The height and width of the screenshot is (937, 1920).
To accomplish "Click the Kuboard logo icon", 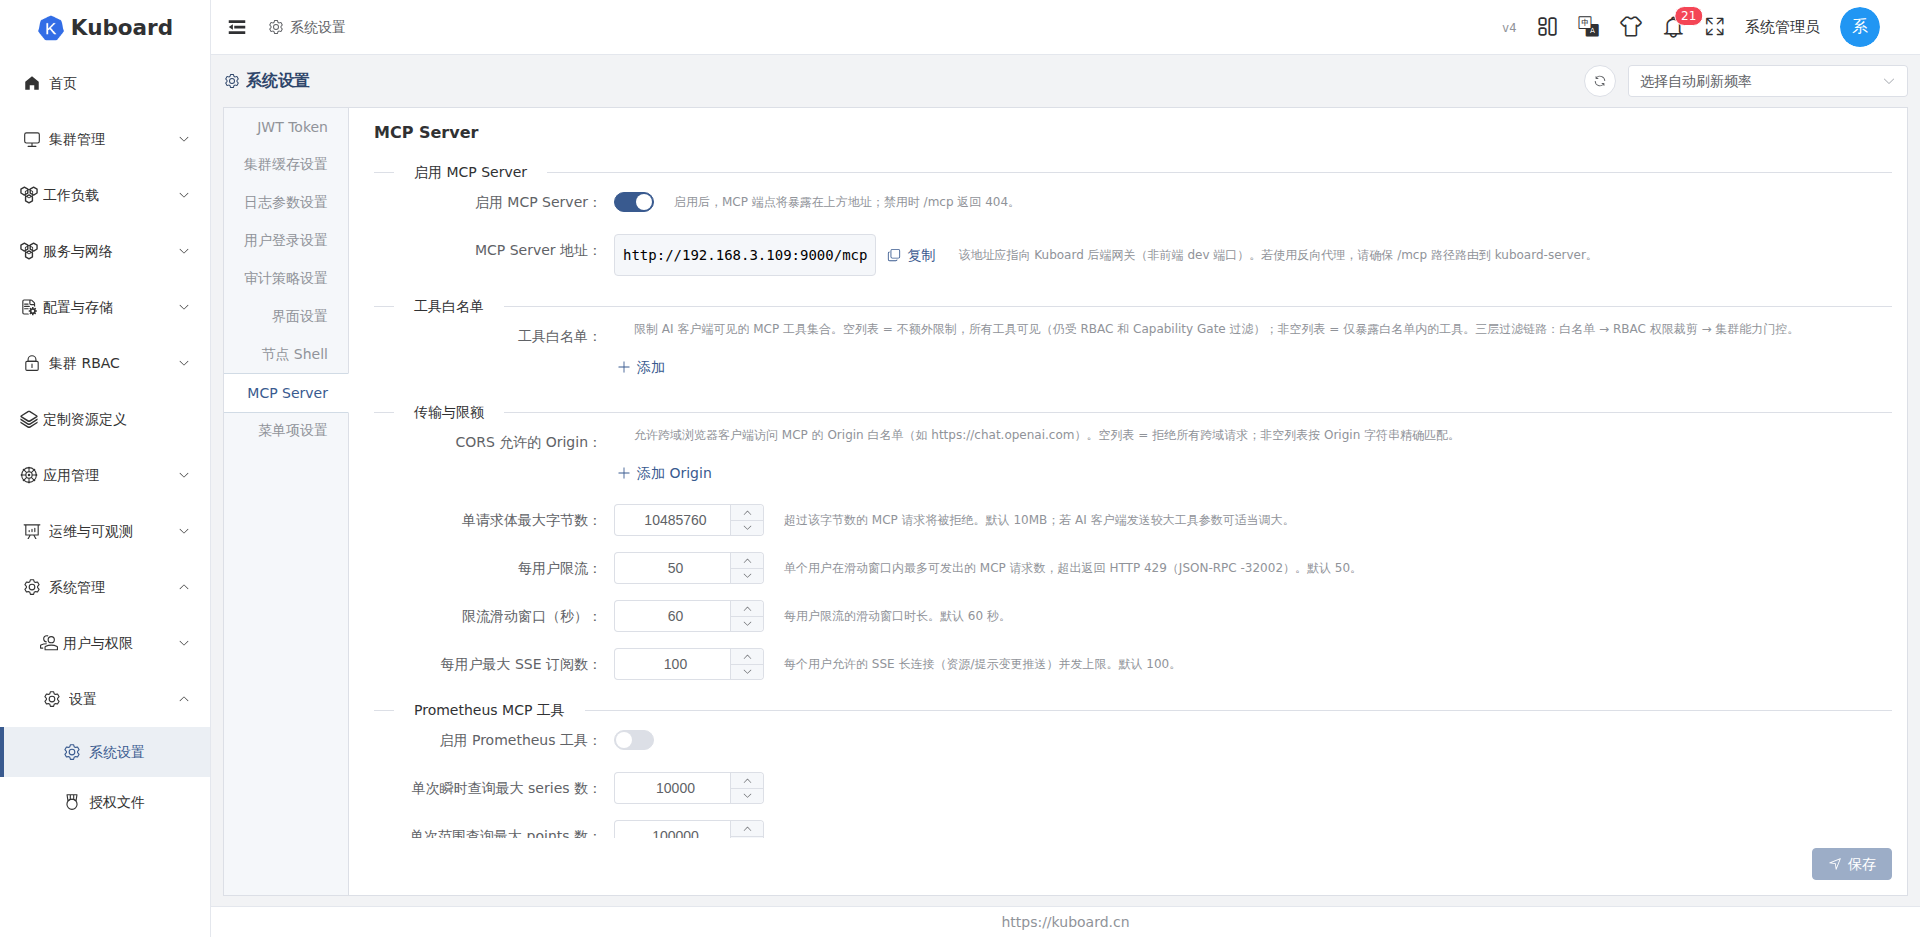I will (x=50, y=28).
